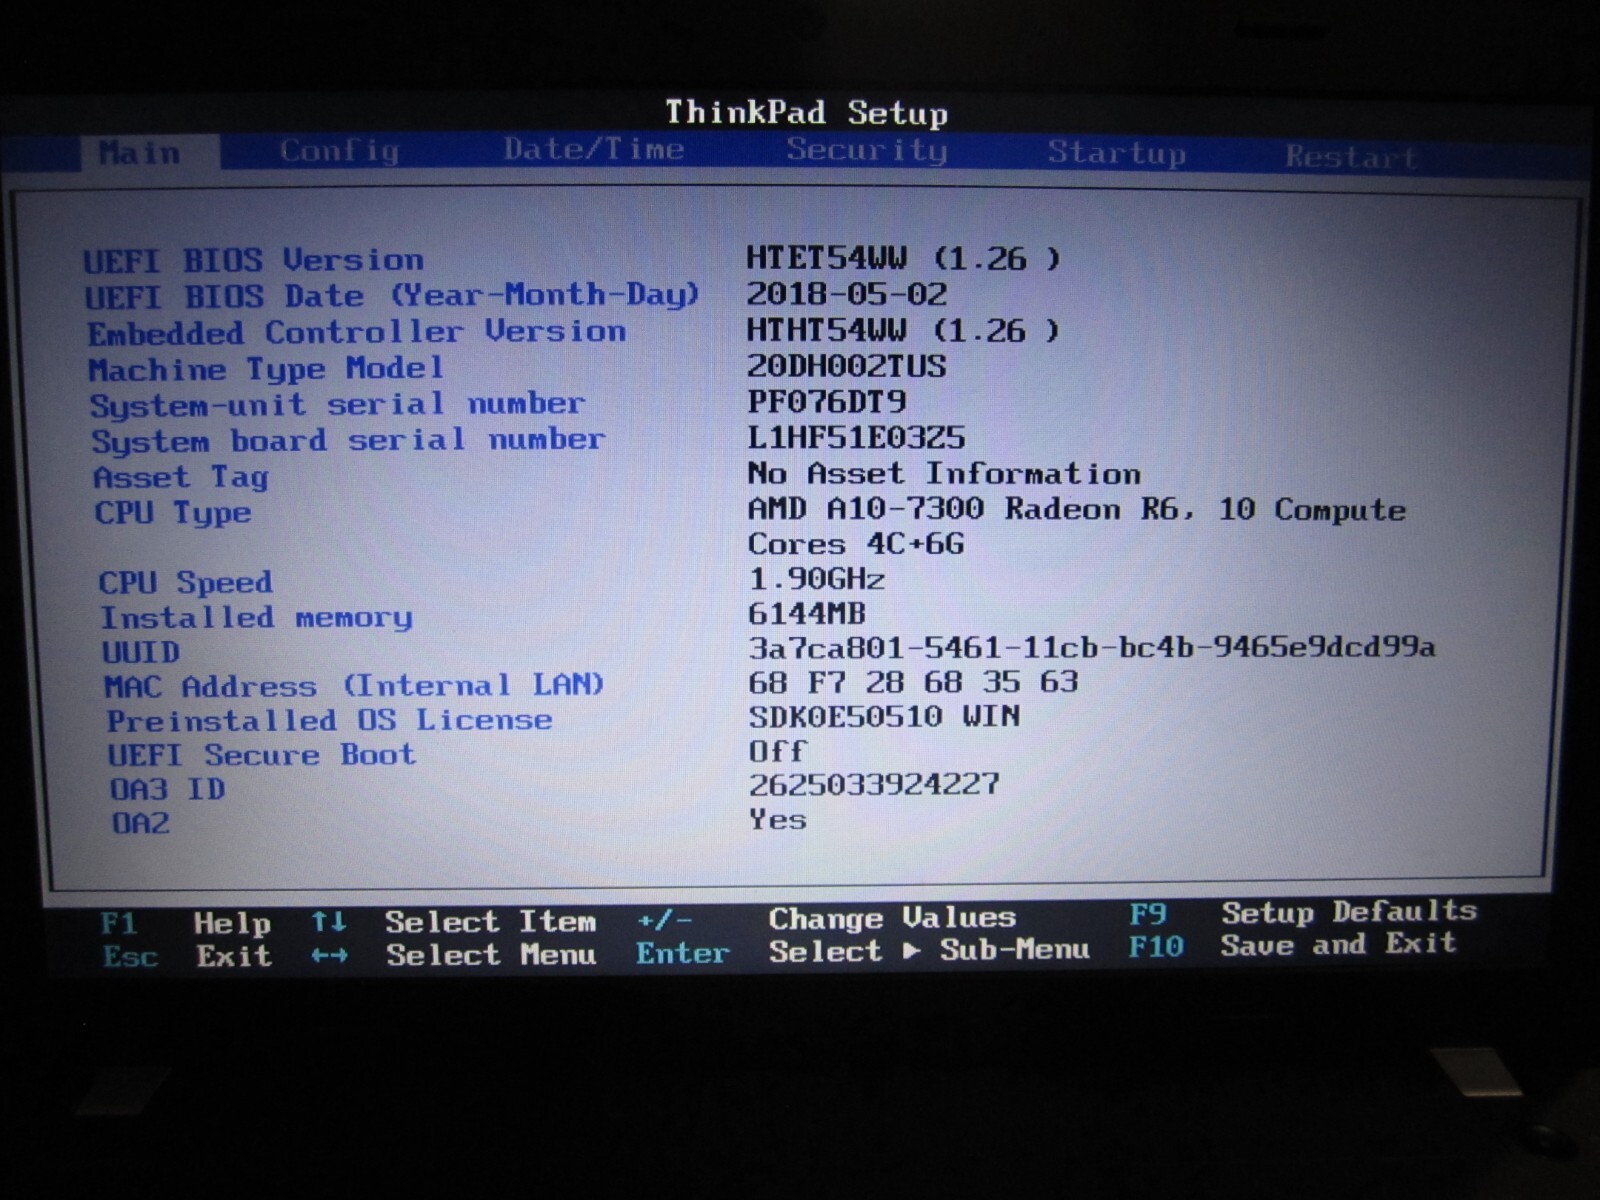The width and height of the screenshot is (1600, 1200).
Task: Select Secure Boot value Off
Action: point(777,751)
